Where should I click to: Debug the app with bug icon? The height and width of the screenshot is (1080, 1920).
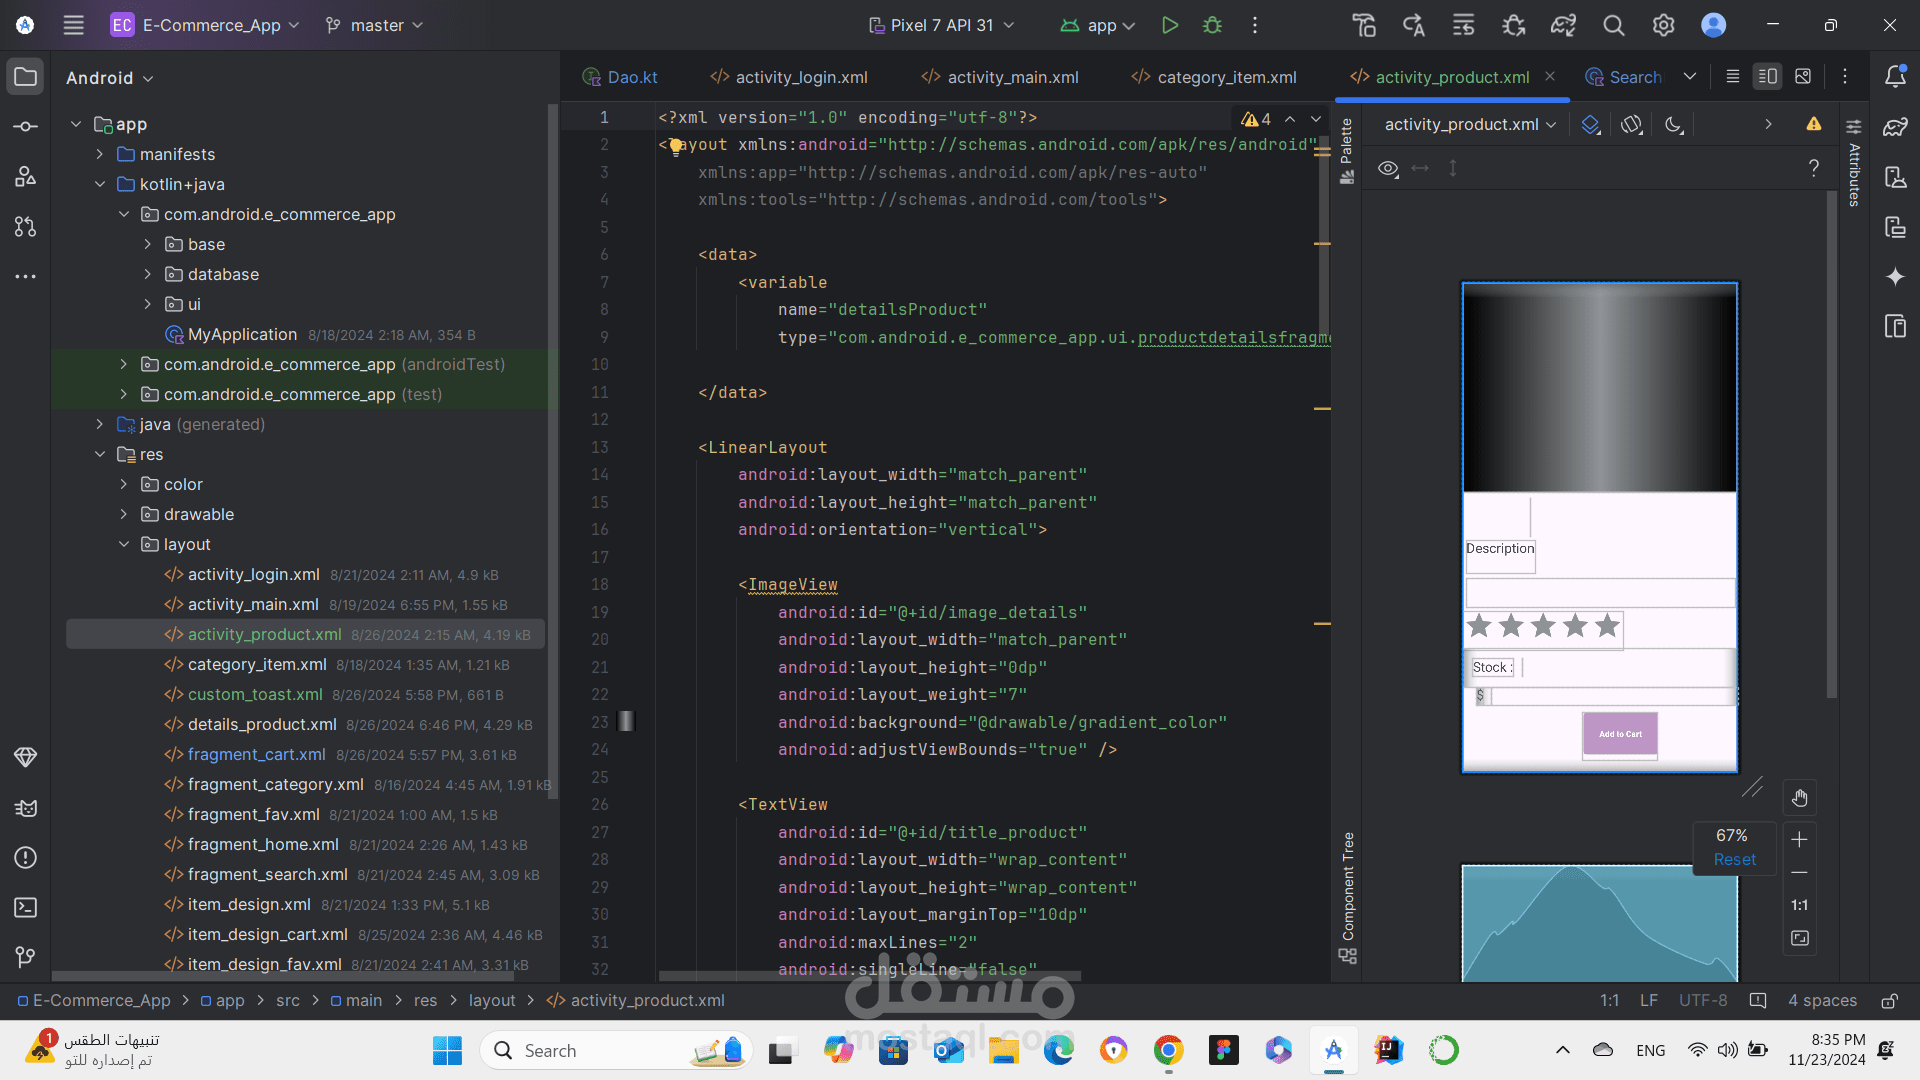[x=1213, y=25]
